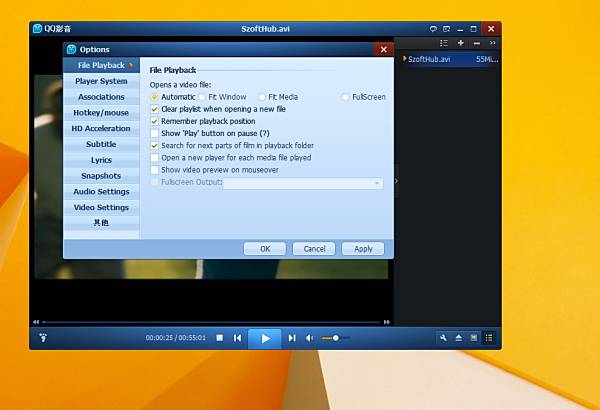The width and height of the screenshot is (600, 410).
Task: Close the Options dialog
Action: 383,49
